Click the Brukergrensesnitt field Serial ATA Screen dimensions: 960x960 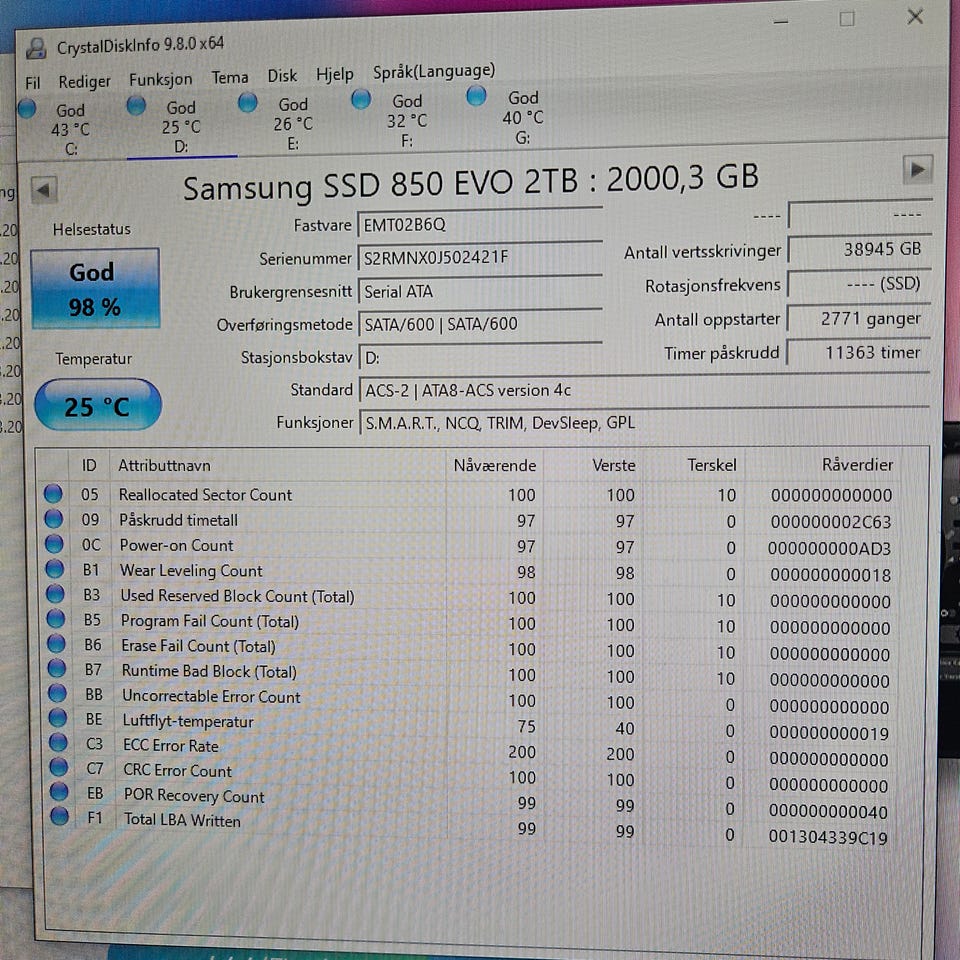click(480, 291)
